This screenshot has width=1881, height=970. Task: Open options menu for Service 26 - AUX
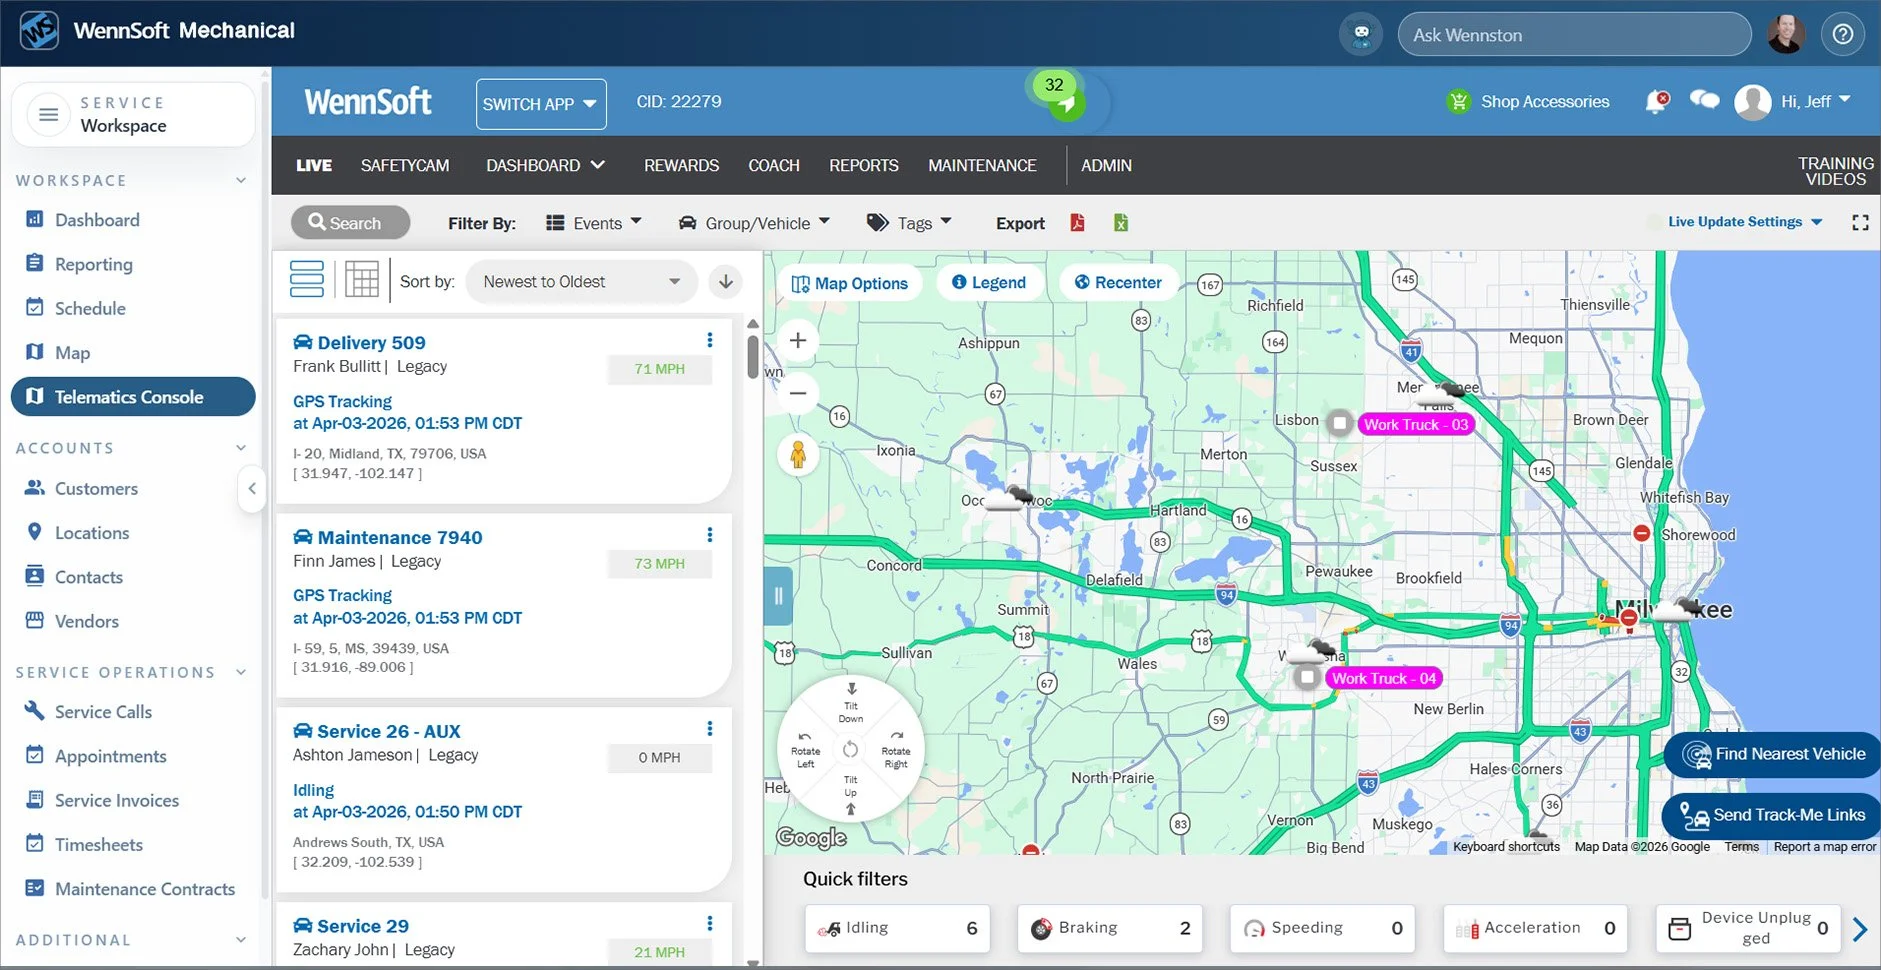click(x=710, y=729)
